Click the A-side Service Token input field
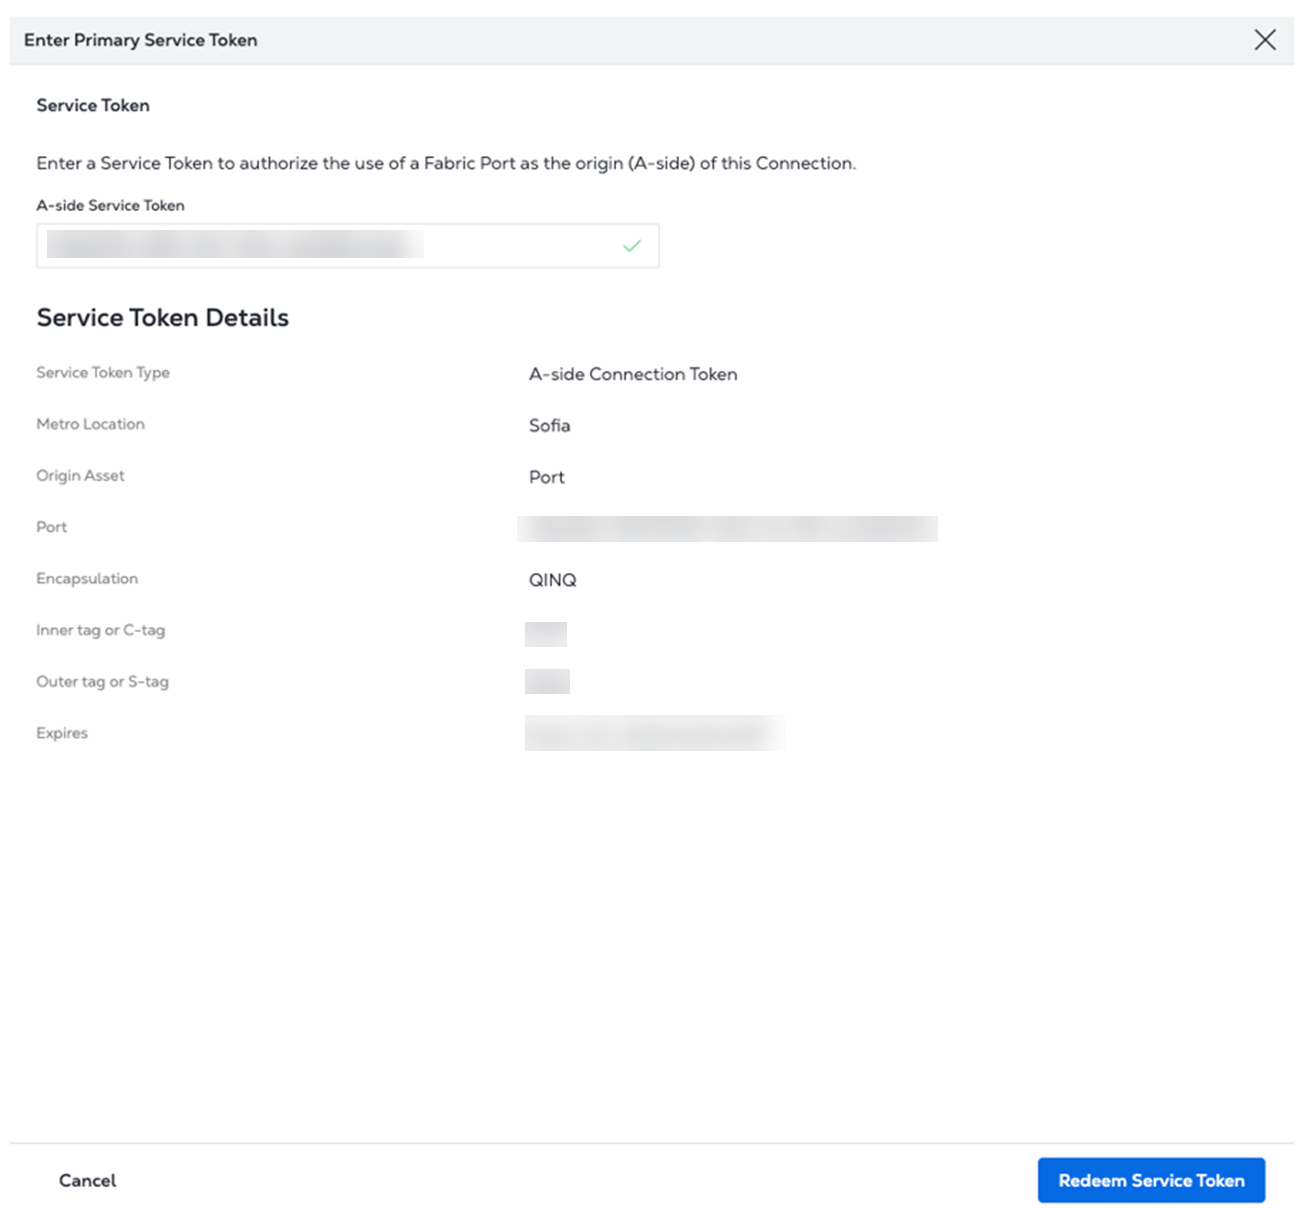The width and height of the screenshot is (1300, 1208). [x=330, y=246]
